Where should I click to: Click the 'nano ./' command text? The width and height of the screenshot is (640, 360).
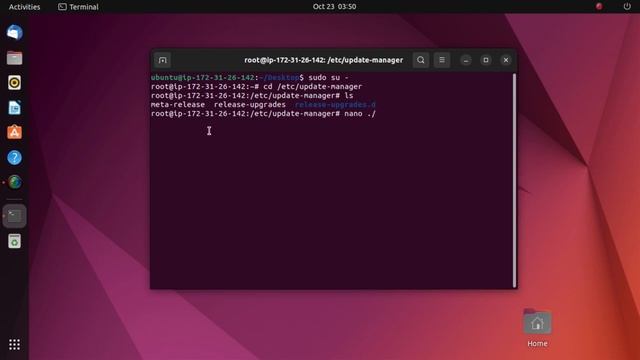pos(360,113)
